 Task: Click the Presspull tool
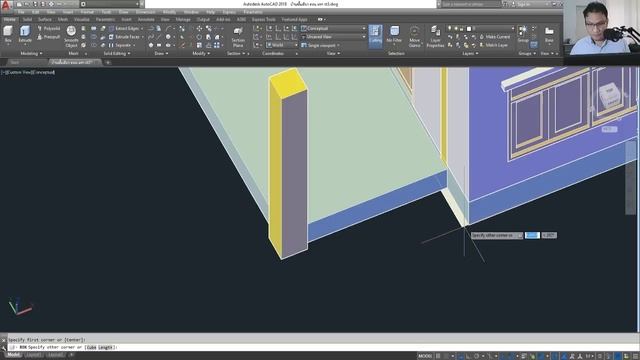pyautogui.click(x=49, y=37)
